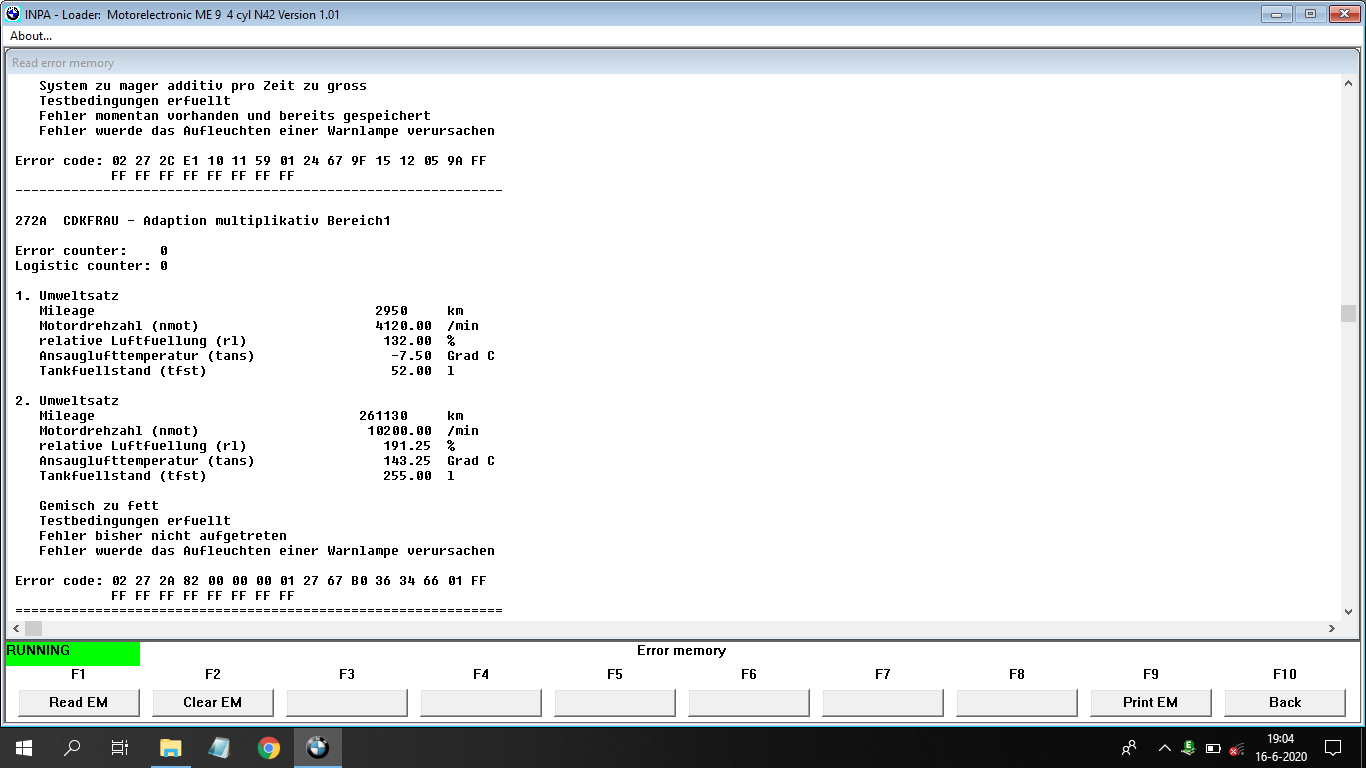Click the green security tray icon
Image resolution: width=1366 pixels, height=768 pixels.
pos(1188,747)
